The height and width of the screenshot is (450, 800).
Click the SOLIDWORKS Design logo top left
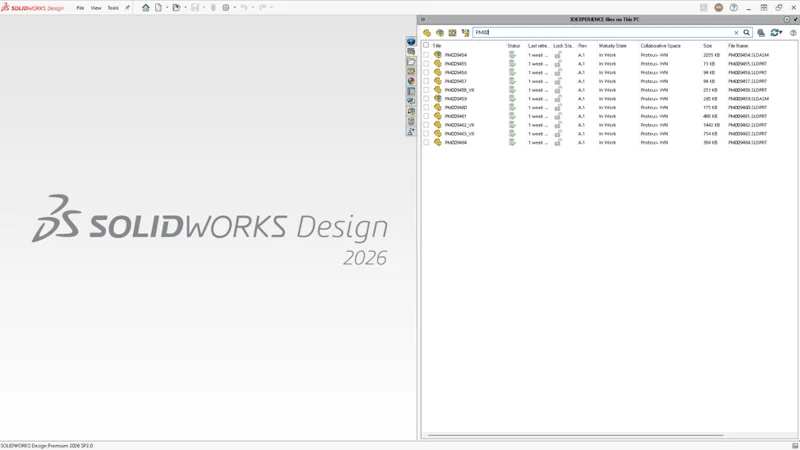33,8
